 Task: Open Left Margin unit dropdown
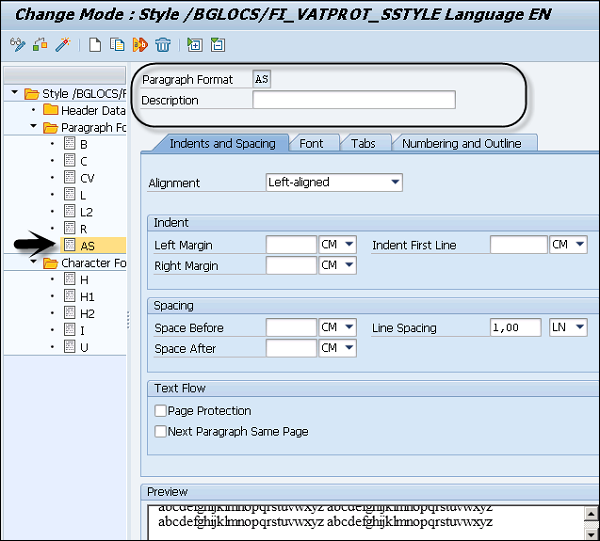[x=349, y=245]
